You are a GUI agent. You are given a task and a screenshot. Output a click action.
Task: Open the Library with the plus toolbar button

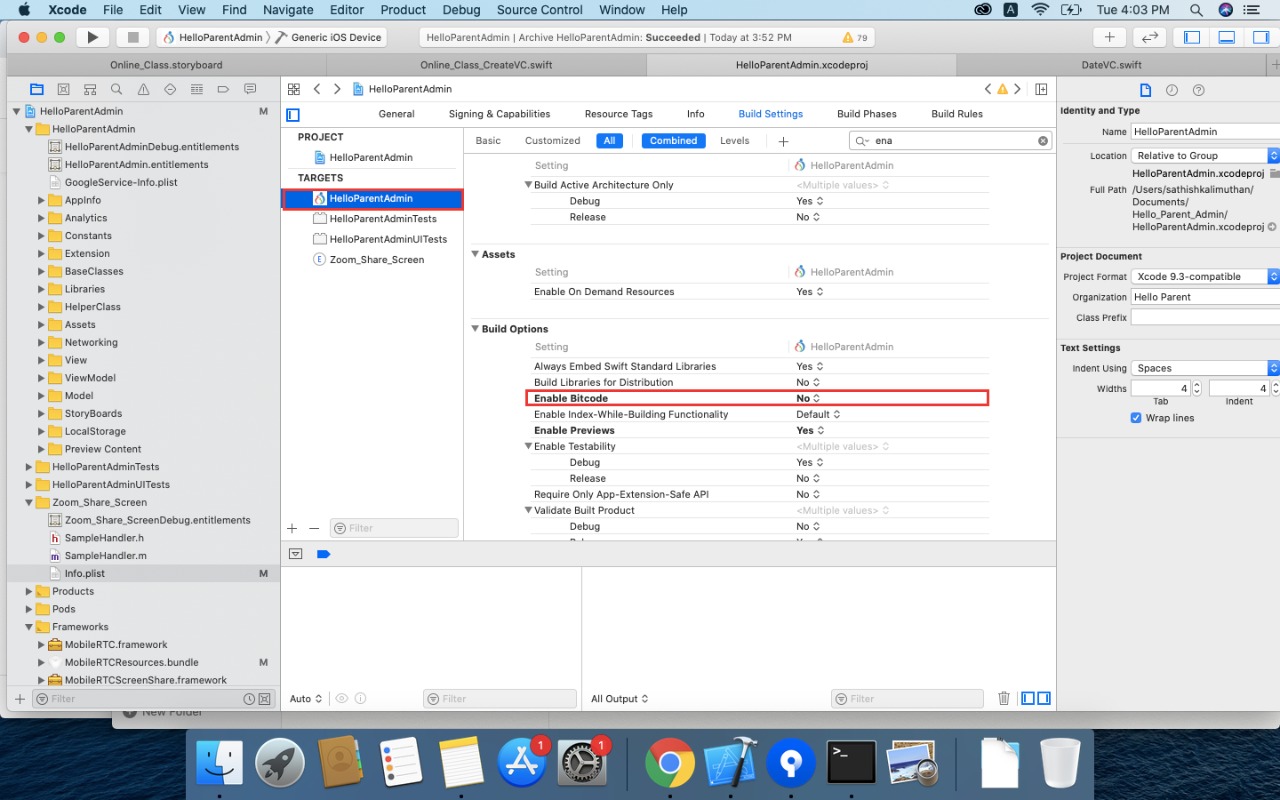pos(1109,37)
